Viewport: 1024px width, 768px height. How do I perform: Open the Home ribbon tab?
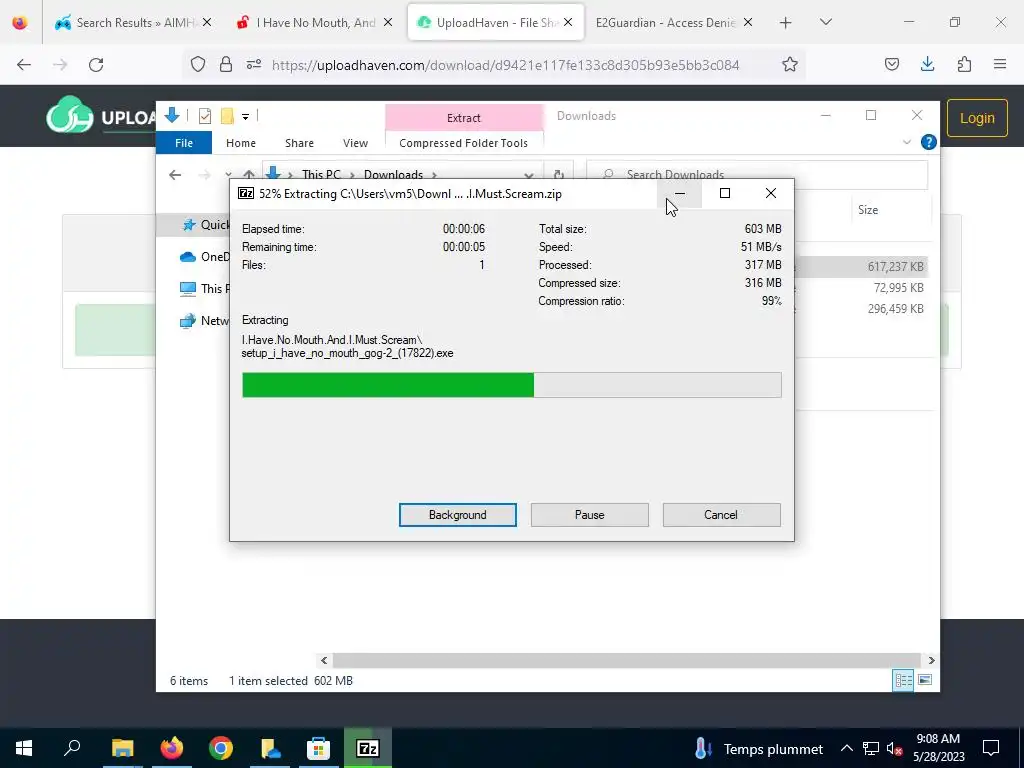(x=241, y=142)
